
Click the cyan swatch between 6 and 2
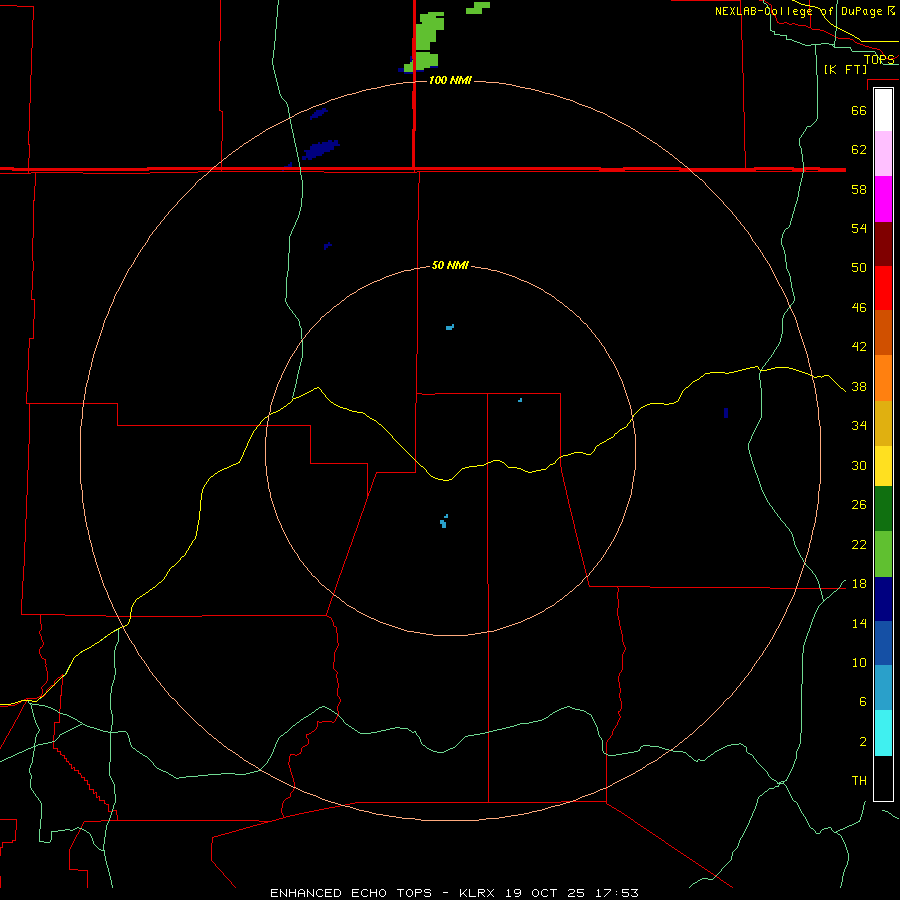[883, 733]
